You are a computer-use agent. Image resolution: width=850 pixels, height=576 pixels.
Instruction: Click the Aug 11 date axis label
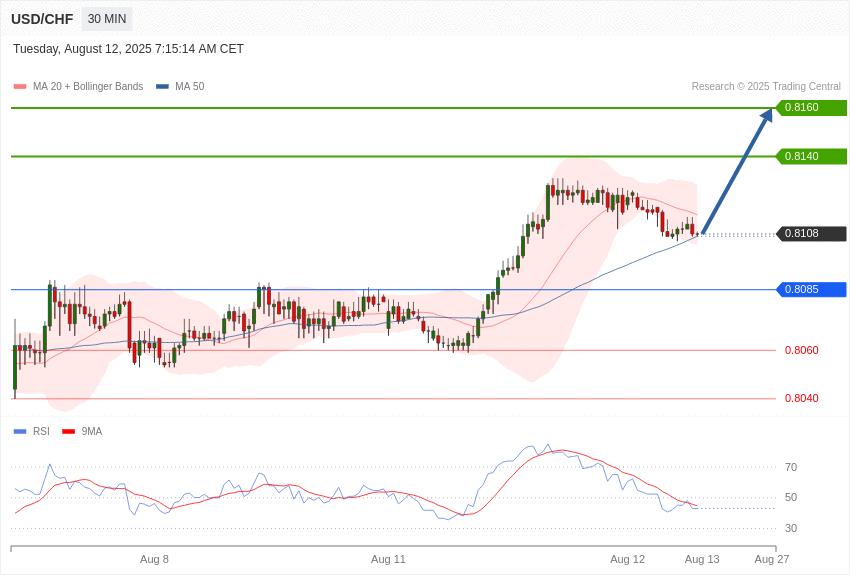point(388,559)
